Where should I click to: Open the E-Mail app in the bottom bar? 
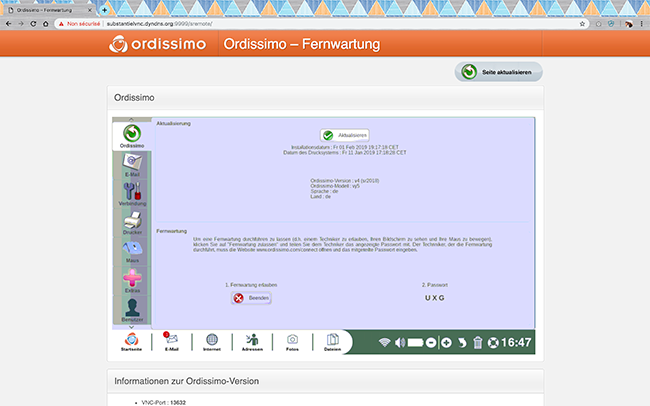point(172,342)
